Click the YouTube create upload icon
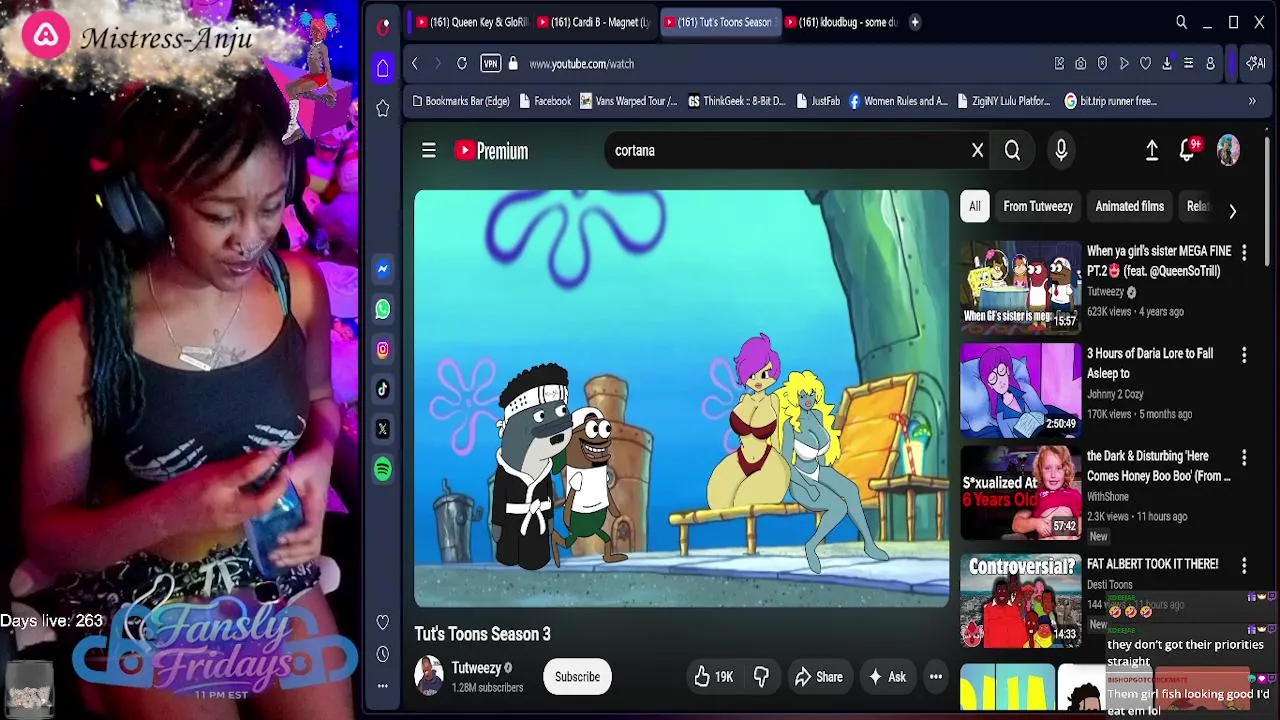This screenshot has width=1280, height=720. (x=1152, y=151)
